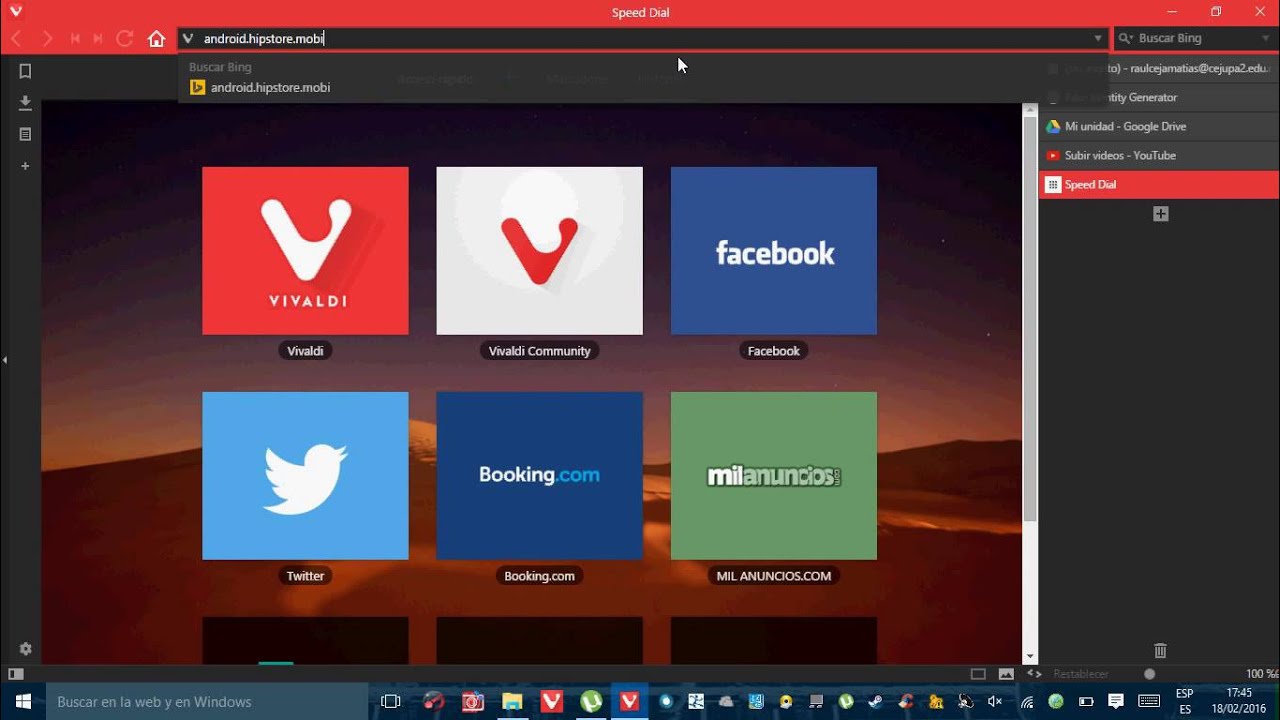Viewport: 1280px width, 720px height.
Task: Go to the home page
Action: click(156, 38)
